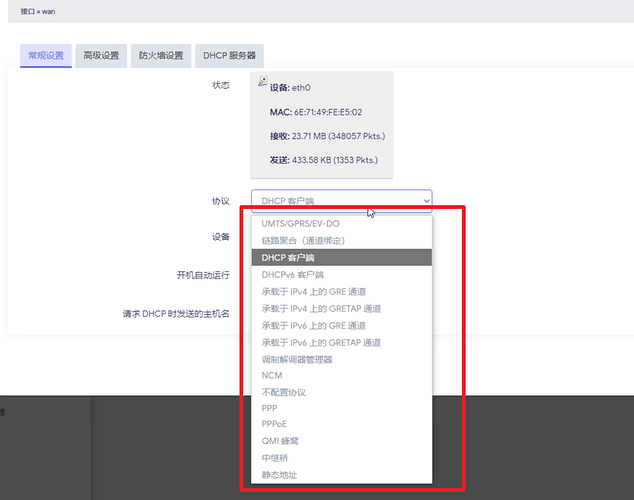
Task: Click the 接收 23.71 MB statistic
Action: coord(328,136)
